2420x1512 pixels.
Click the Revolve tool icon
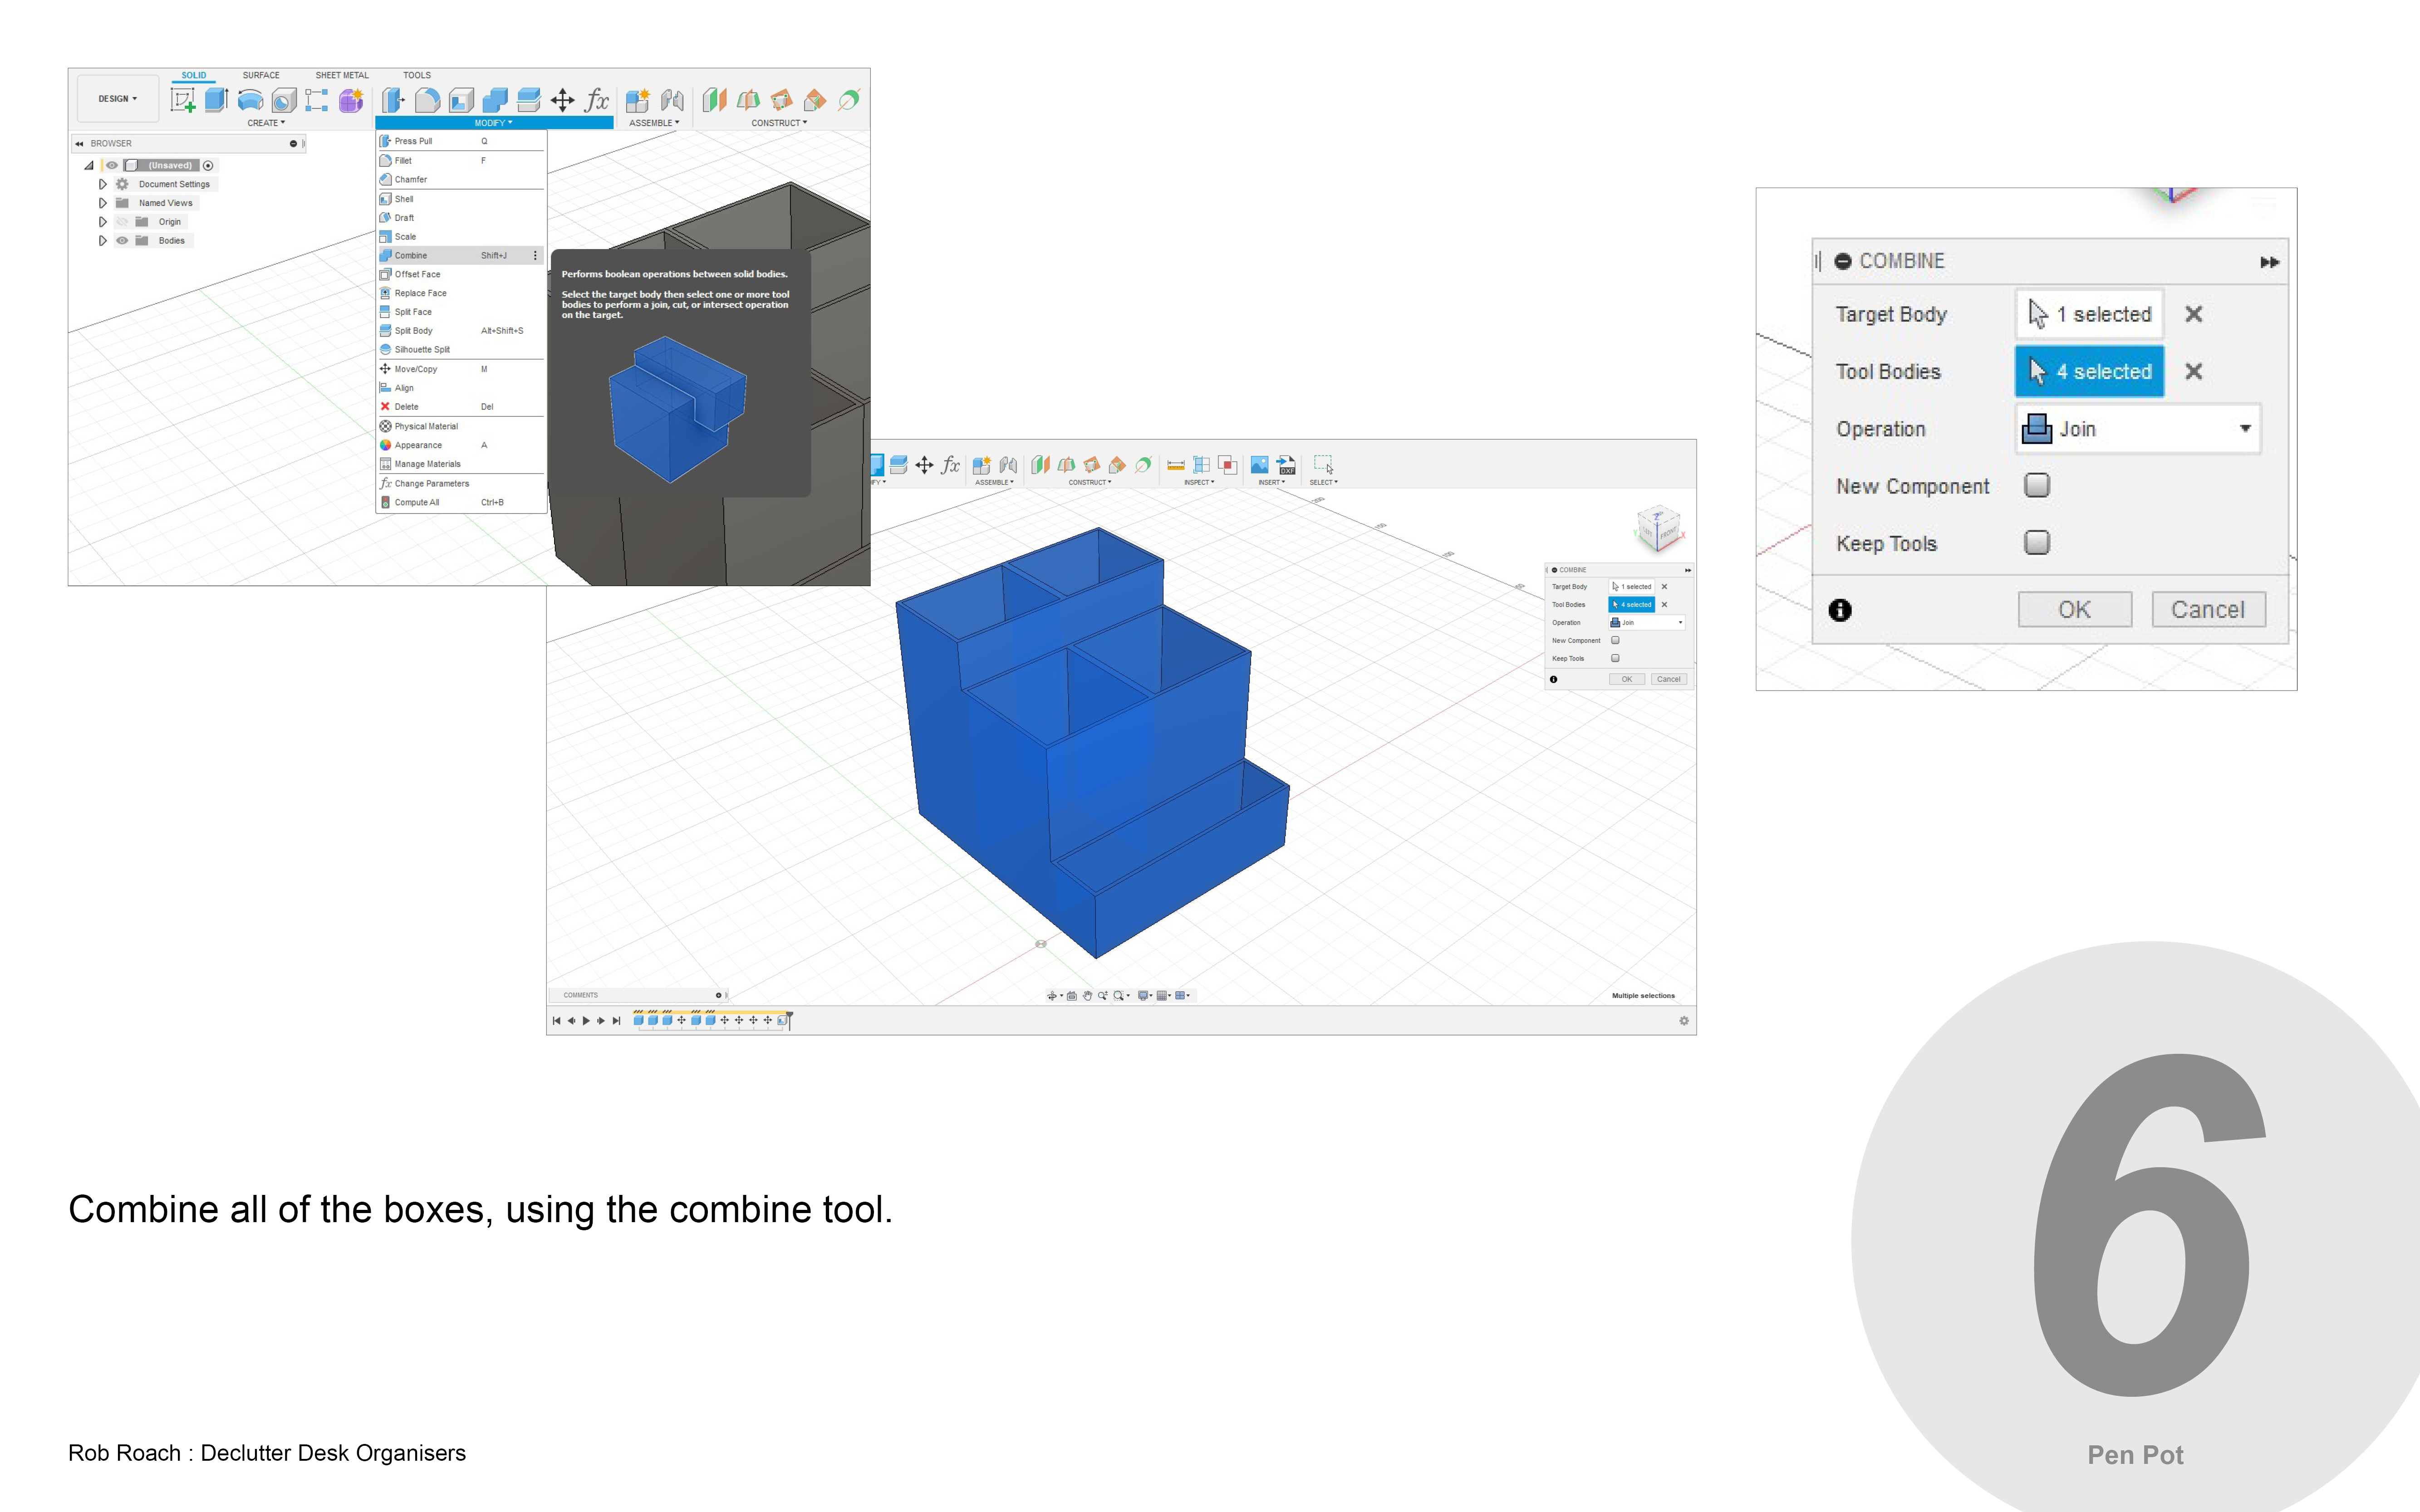coord(250,100)
